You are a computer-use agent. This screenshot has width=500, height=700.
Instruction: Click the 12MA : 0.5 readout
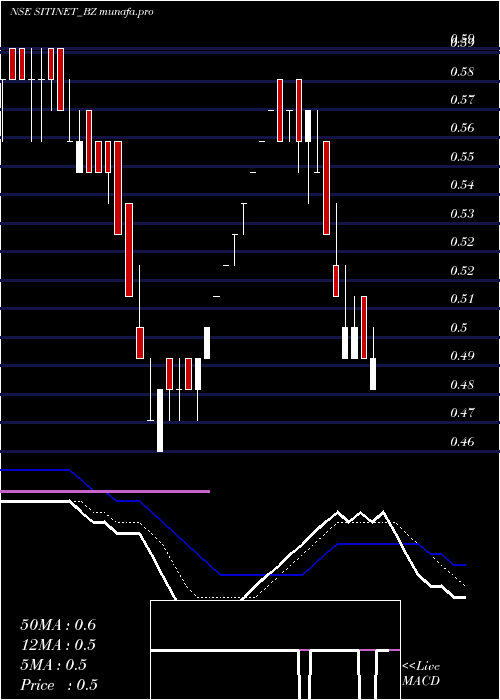pyautogui.click(x=58, y=645)
